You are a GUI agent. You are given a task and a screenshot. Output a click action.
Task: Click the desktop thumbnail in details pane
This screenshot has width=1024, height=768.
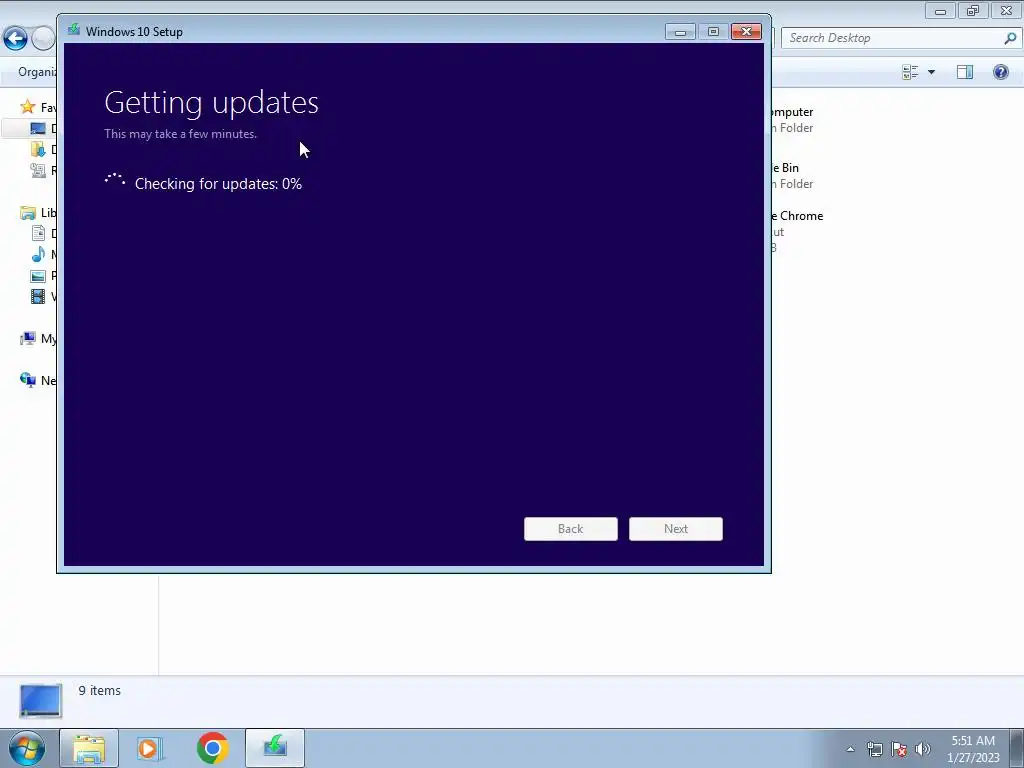[x=40, y=700]
